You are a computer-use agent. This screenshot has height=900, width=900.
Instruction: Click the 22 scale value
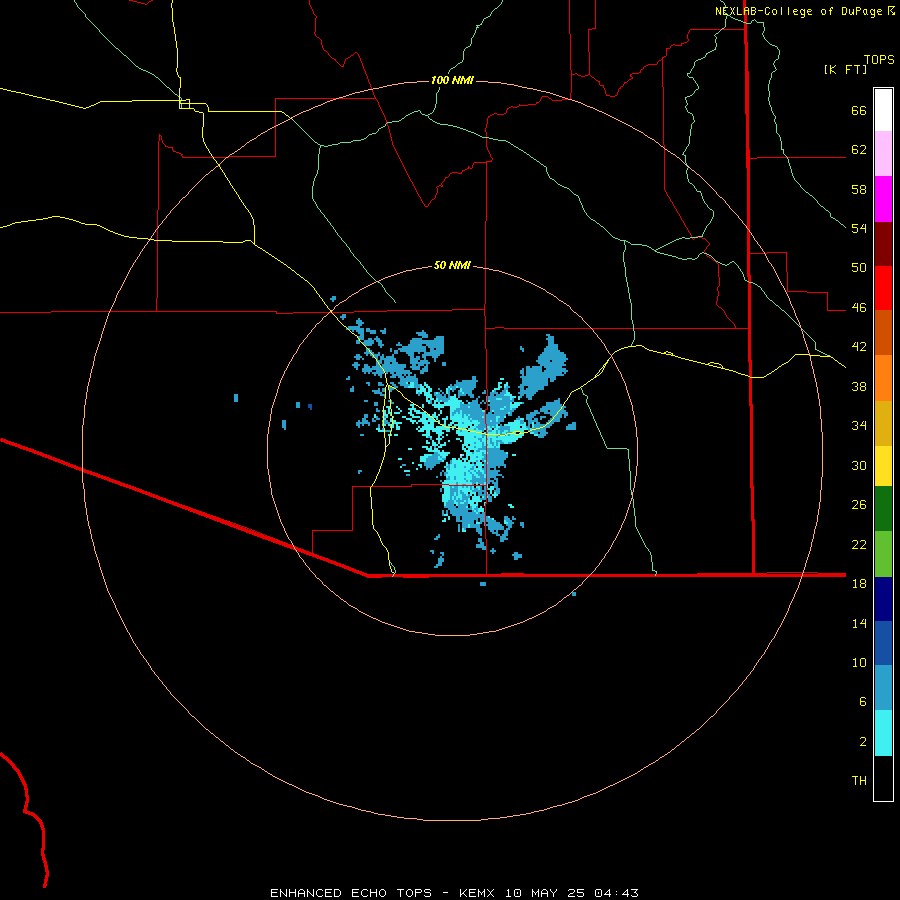click(x=859, y=544)
